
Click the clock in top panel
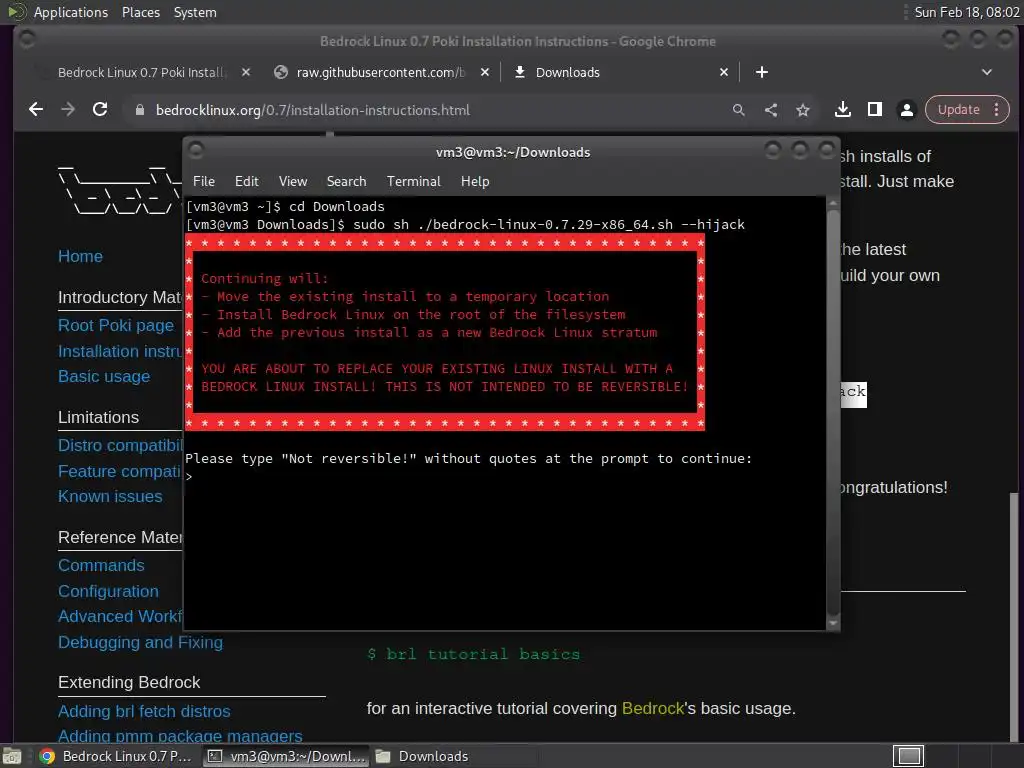coord(967,12)
